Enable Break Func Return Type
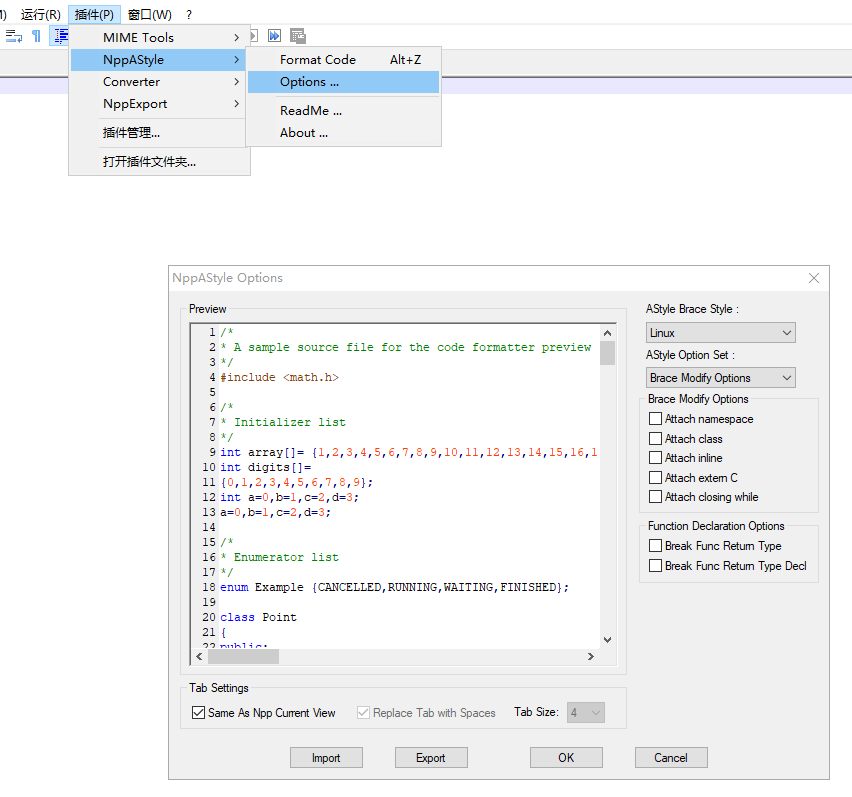 (657, 546)
